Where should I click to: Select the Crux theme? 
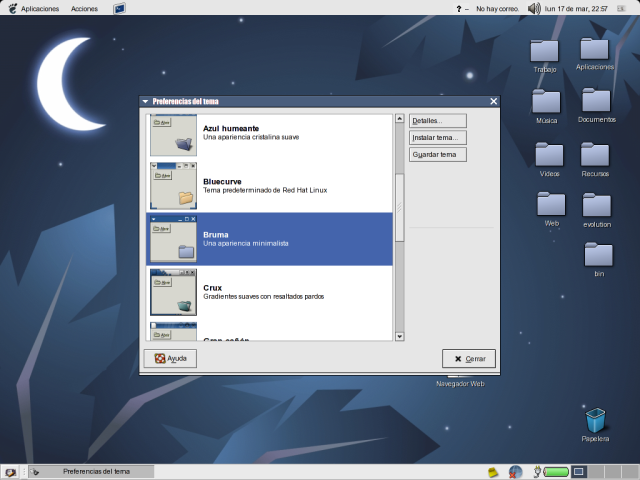pyautogui.click(x=270, y=291)
